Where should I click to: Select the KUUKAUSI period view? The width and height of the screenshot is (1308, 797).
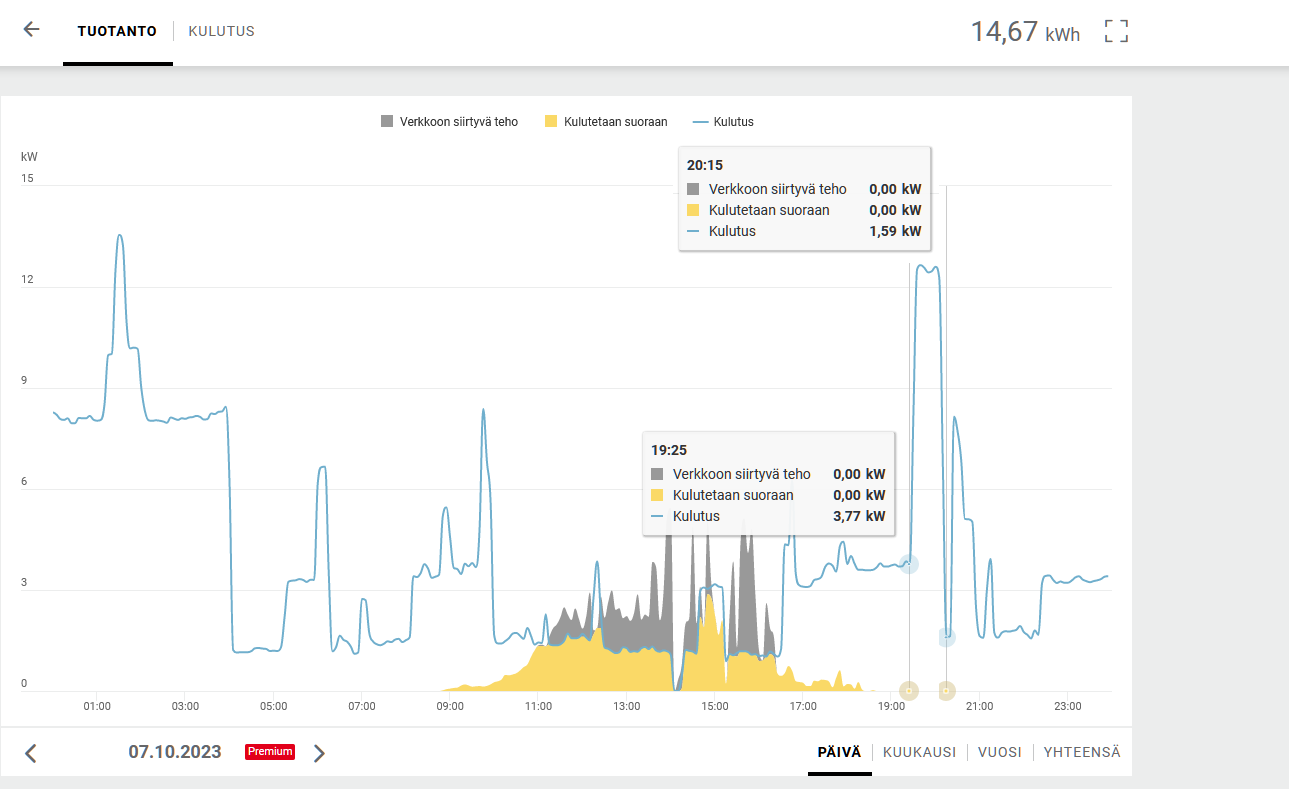tap(919, 752)
